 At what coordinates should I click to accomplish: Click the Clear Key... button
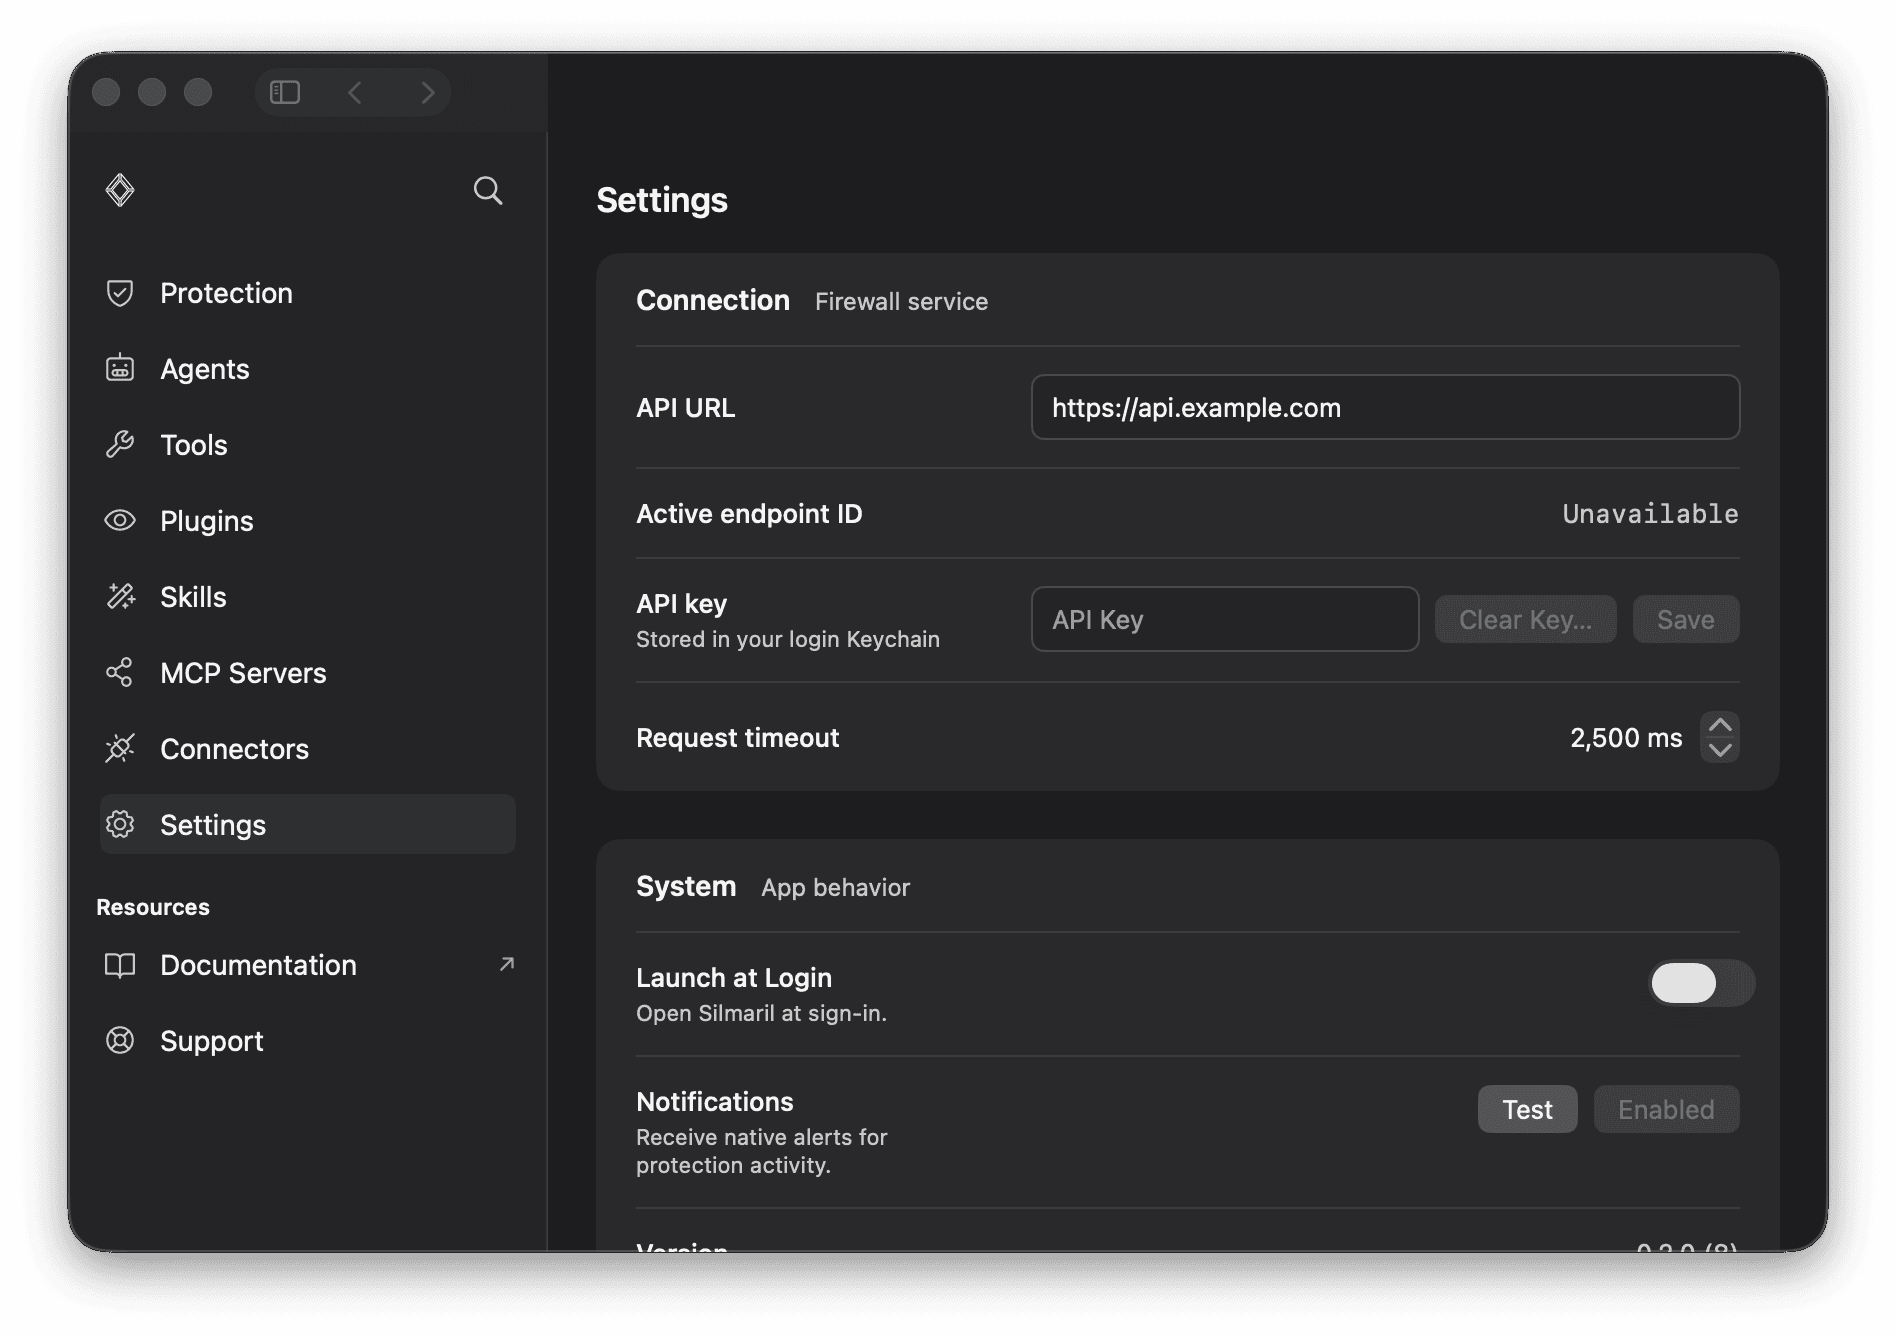pyautogui.click(x=1525, y=619)
